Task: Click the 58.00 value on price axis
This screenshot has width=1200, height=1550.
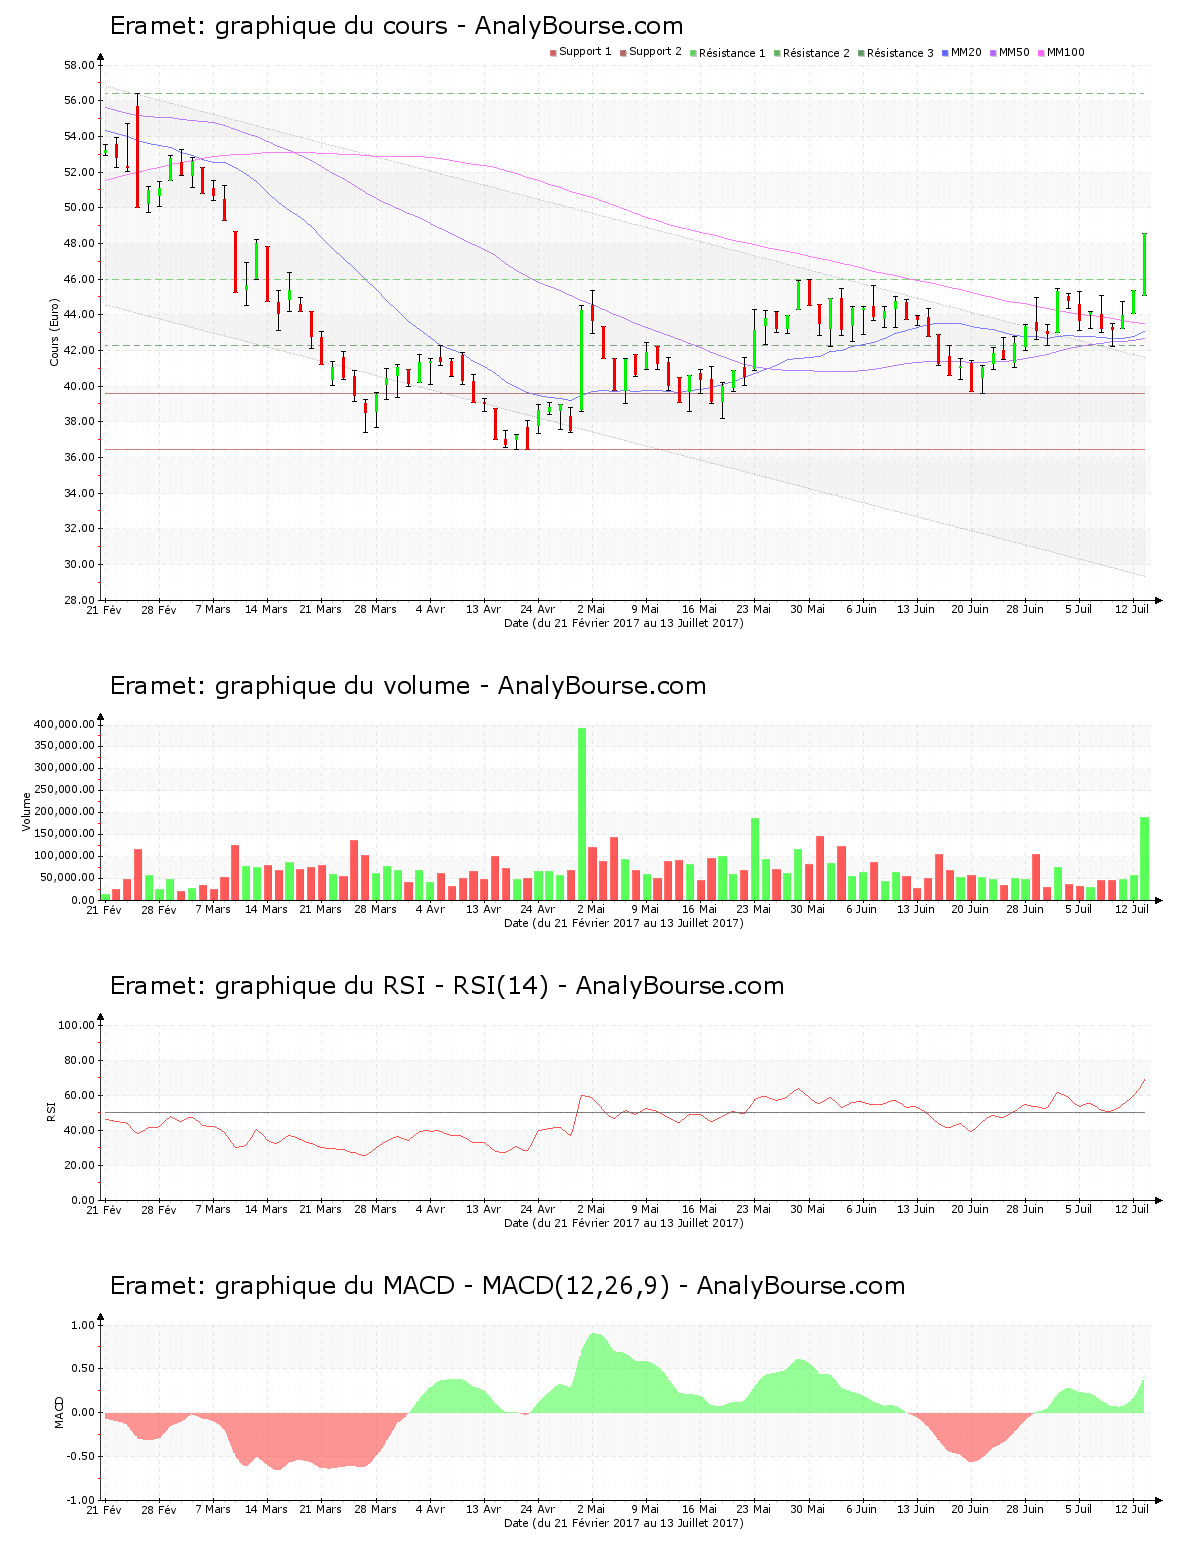Action: coord(79,65)
